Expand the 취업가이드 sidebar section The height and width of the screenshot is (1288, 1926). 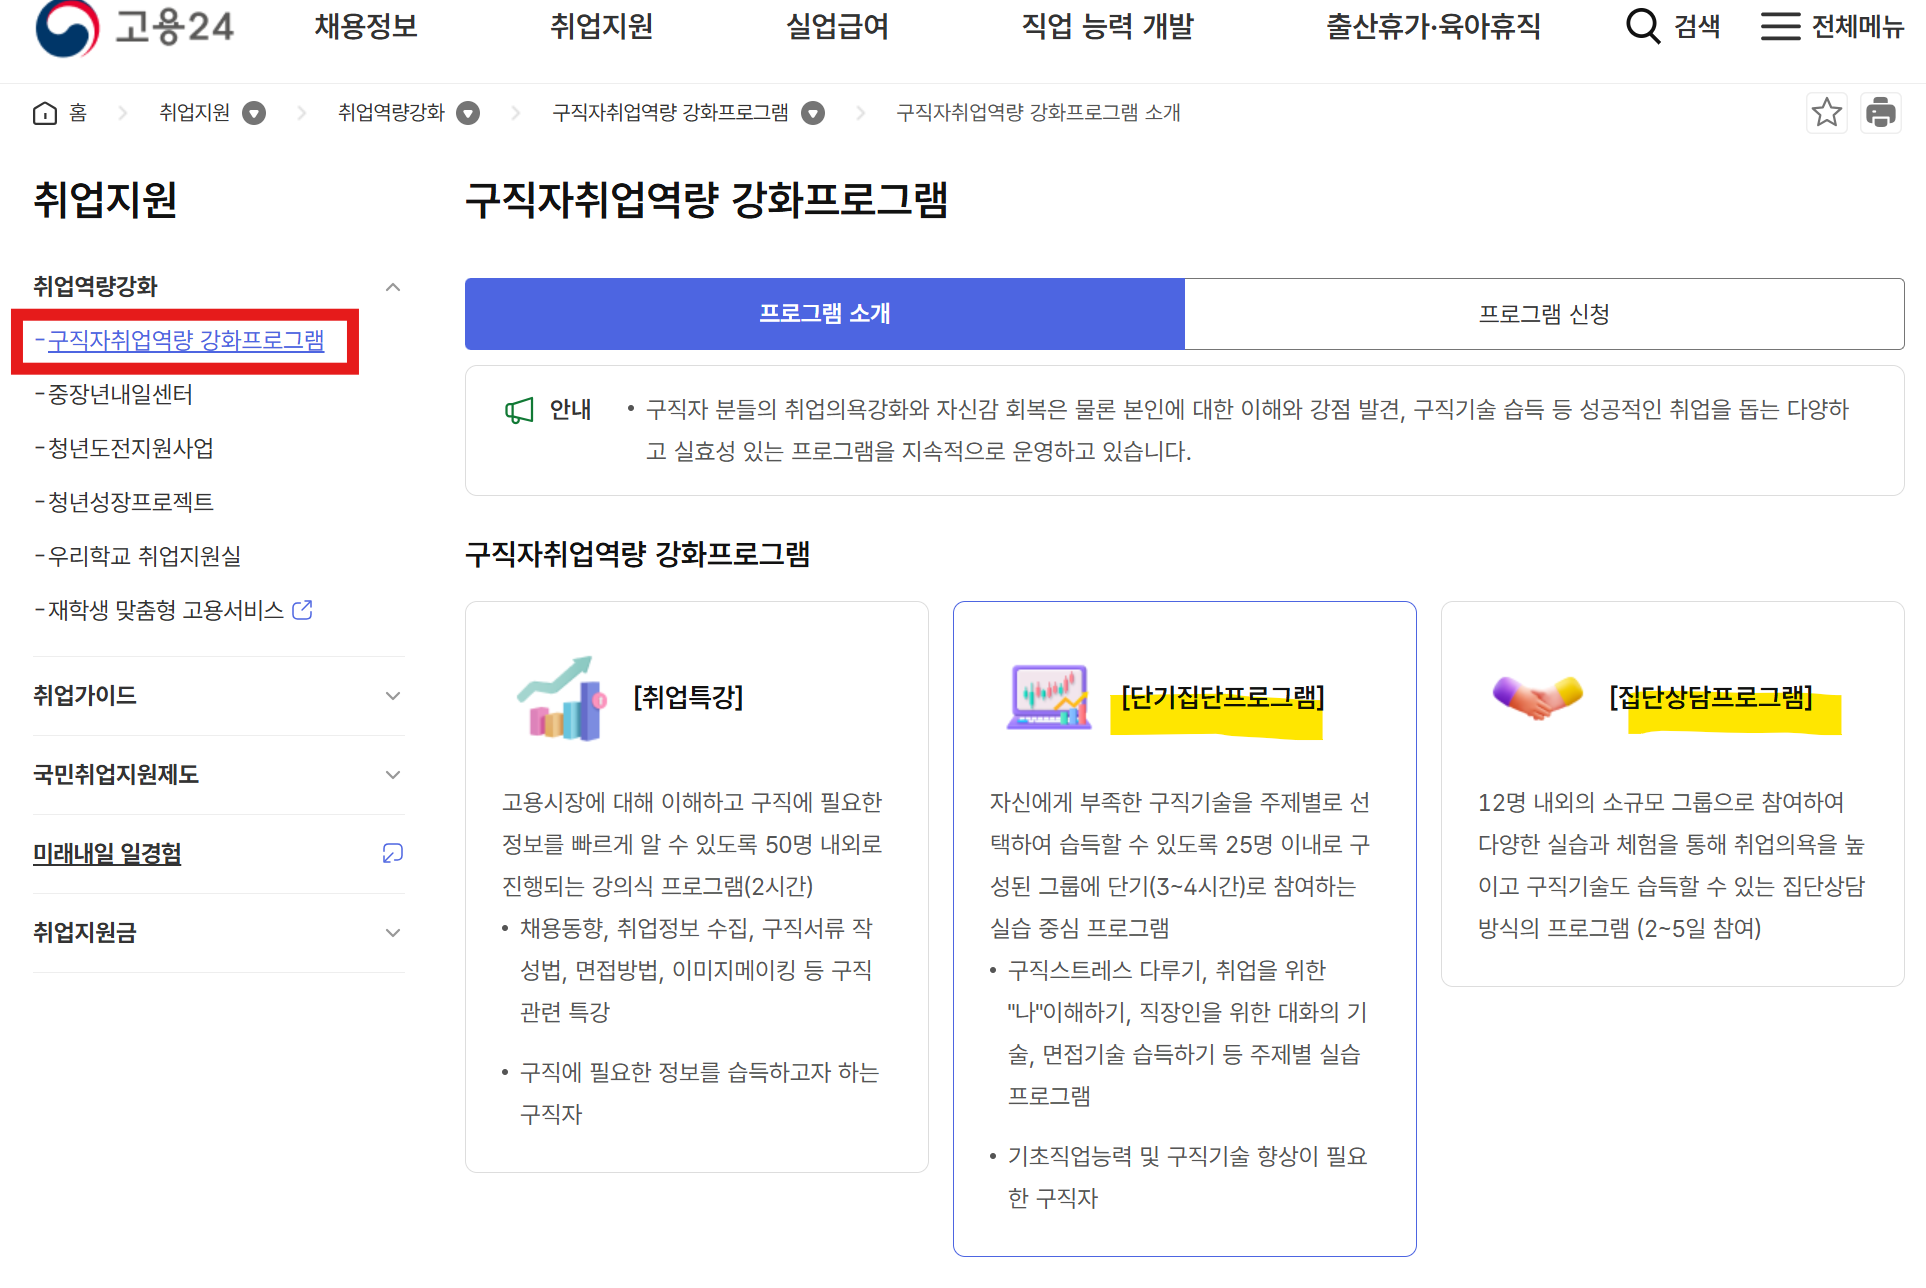pos(393,696)
